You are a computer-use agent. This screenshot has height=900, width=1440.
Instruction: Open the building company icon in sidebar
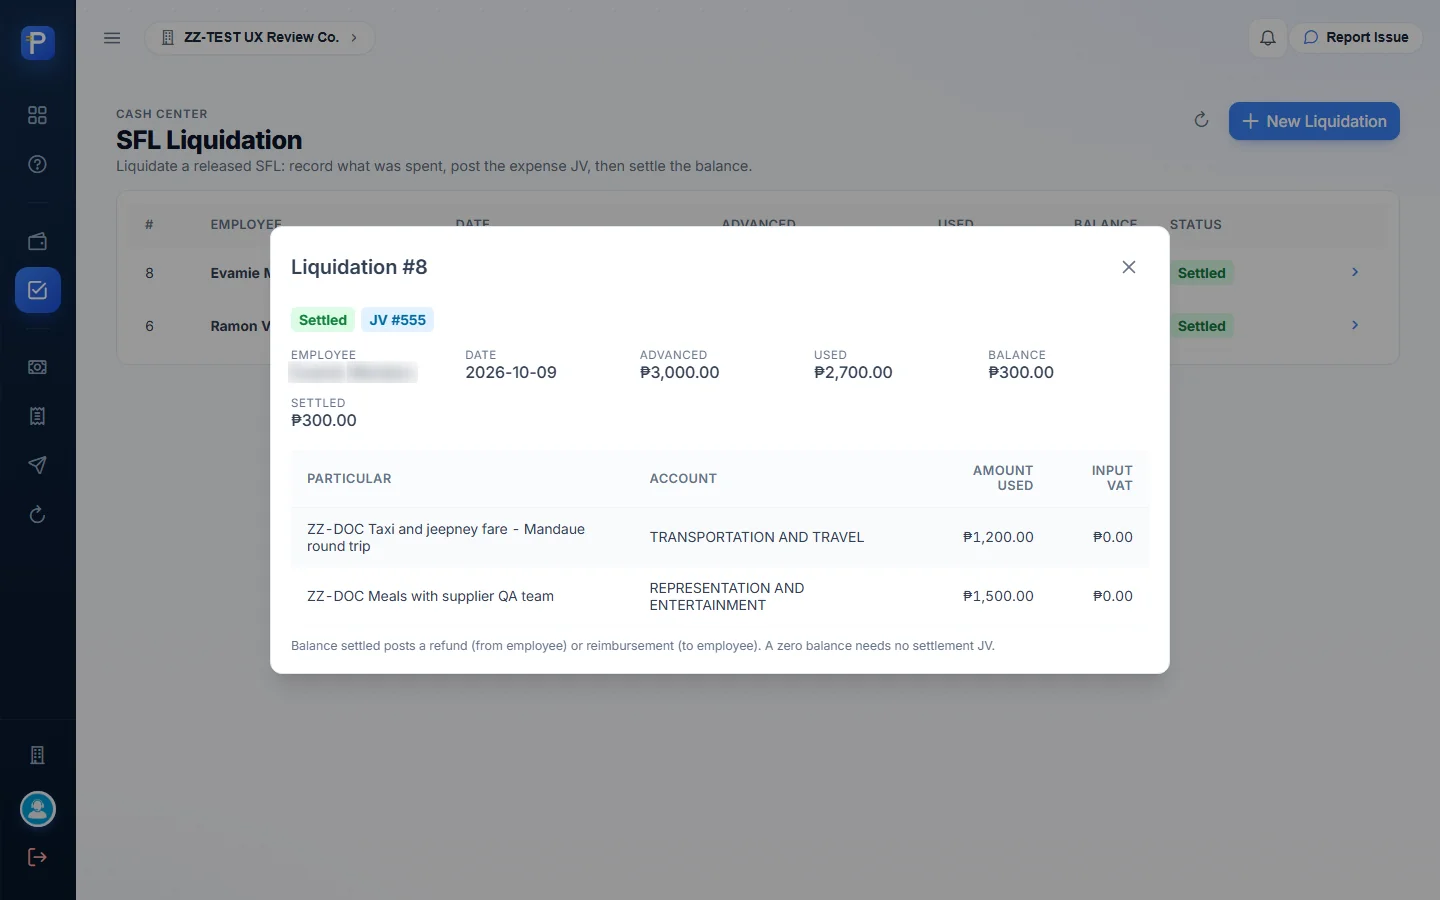point(37,755)
